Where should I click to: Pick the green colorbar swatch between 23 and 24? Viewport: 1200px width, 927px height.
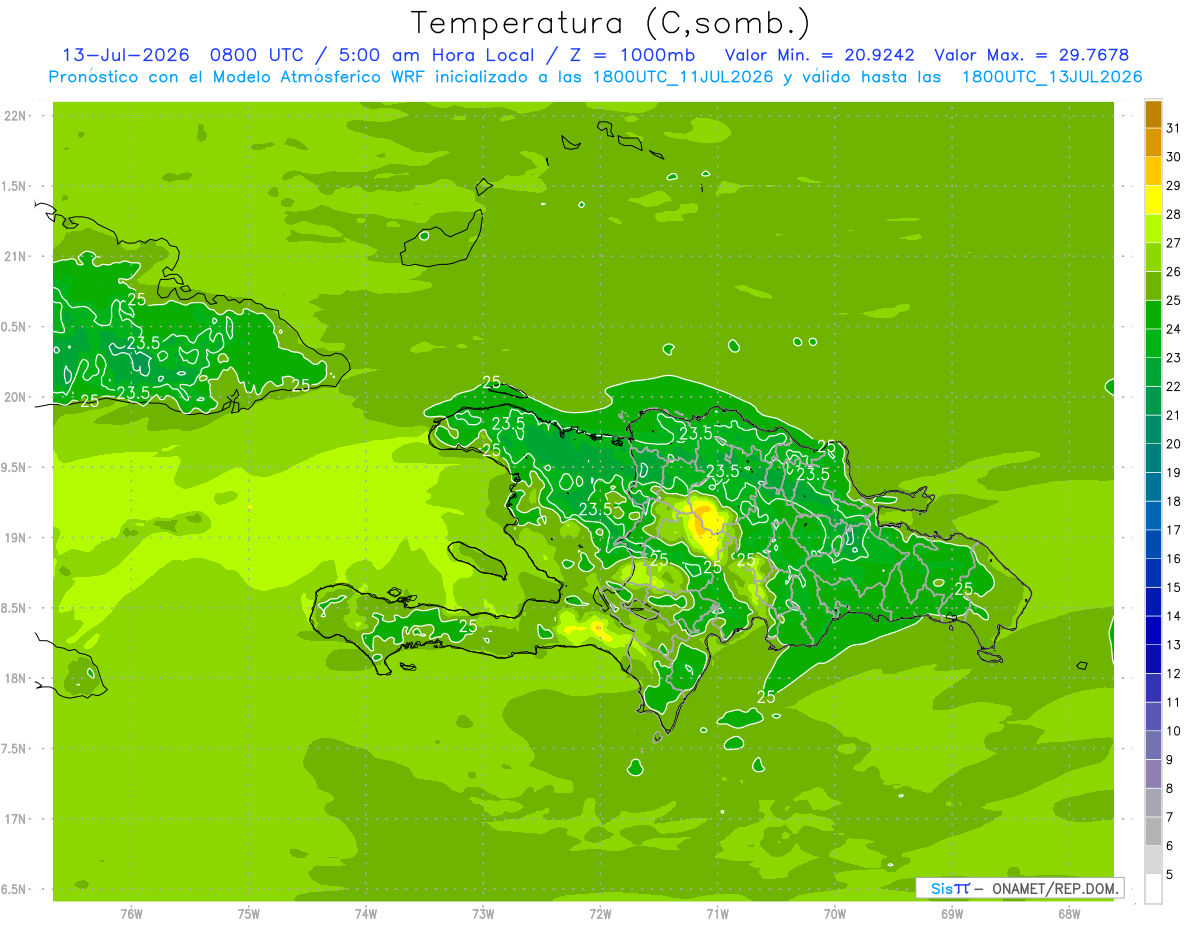tap(1153, 343)
